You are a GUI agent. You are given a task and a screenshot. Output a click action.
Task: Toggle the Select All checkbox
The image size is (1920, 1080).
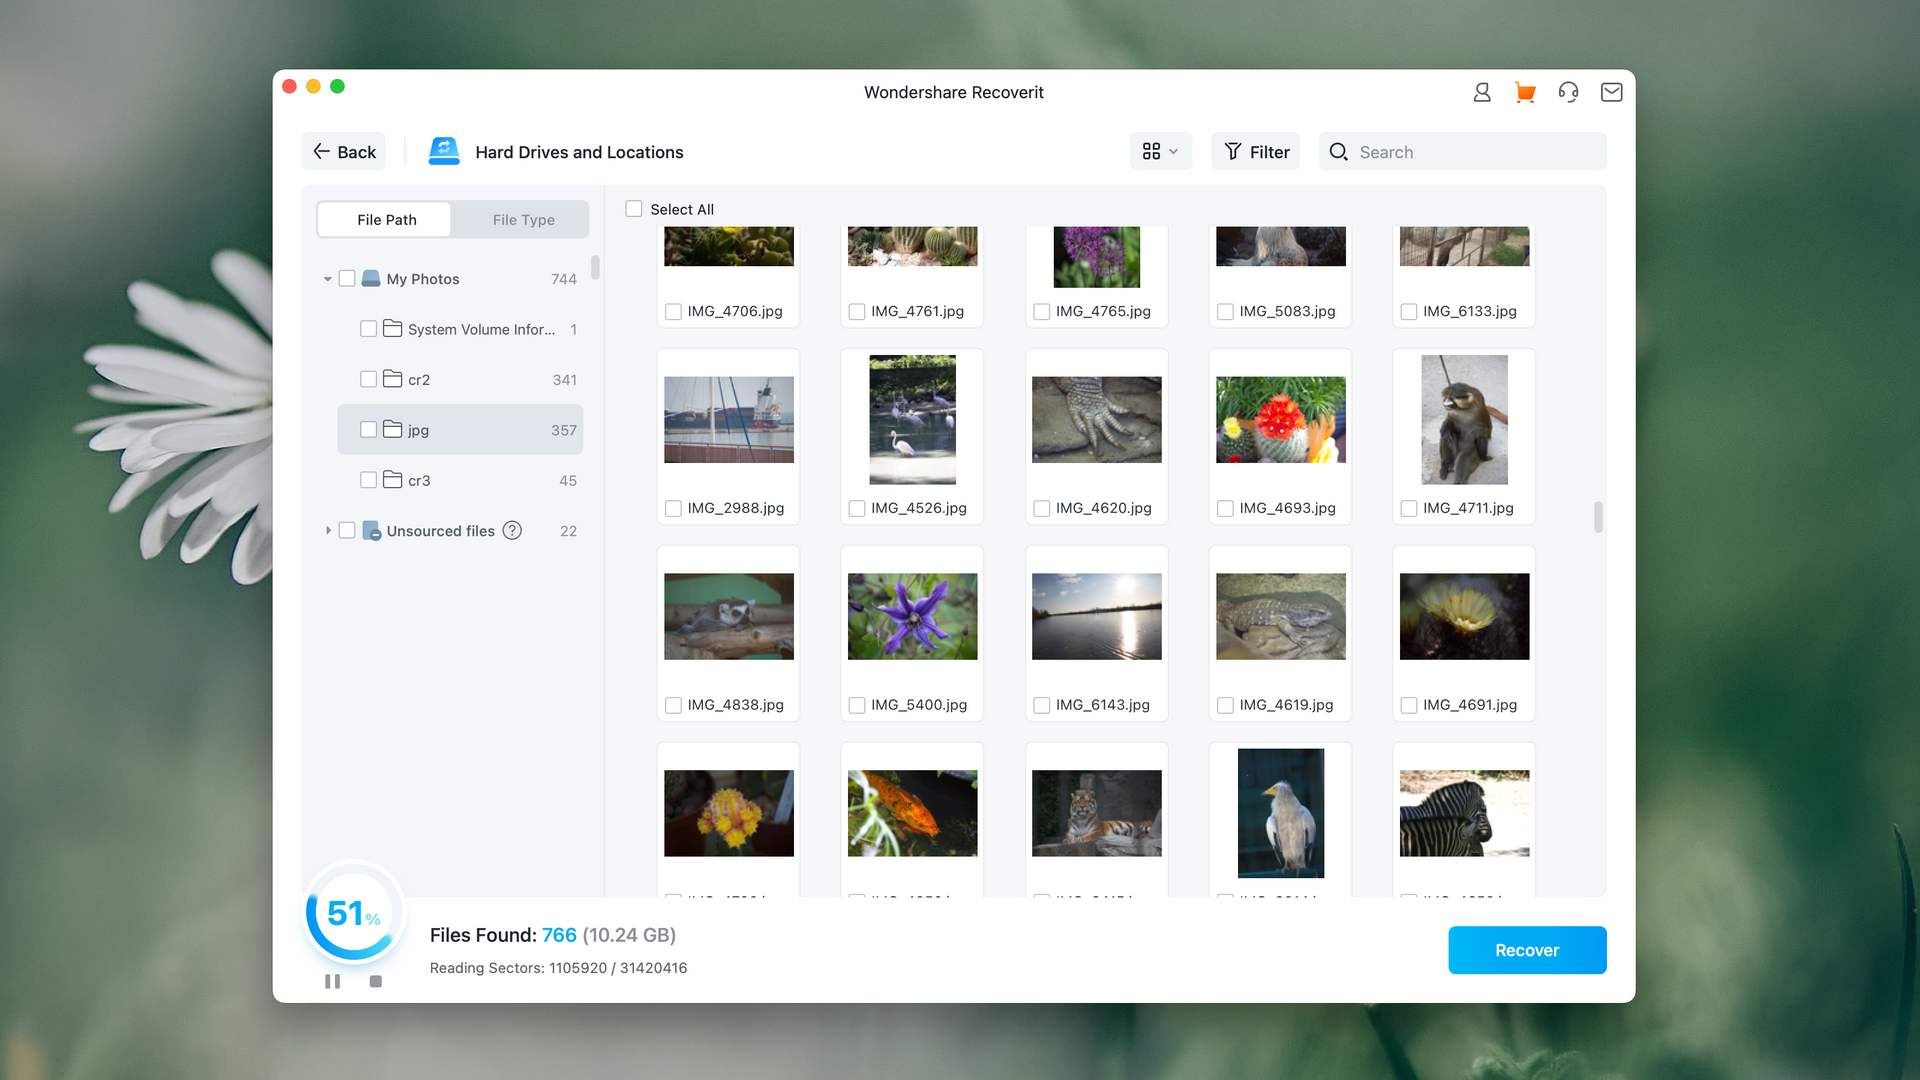(633, 208)
